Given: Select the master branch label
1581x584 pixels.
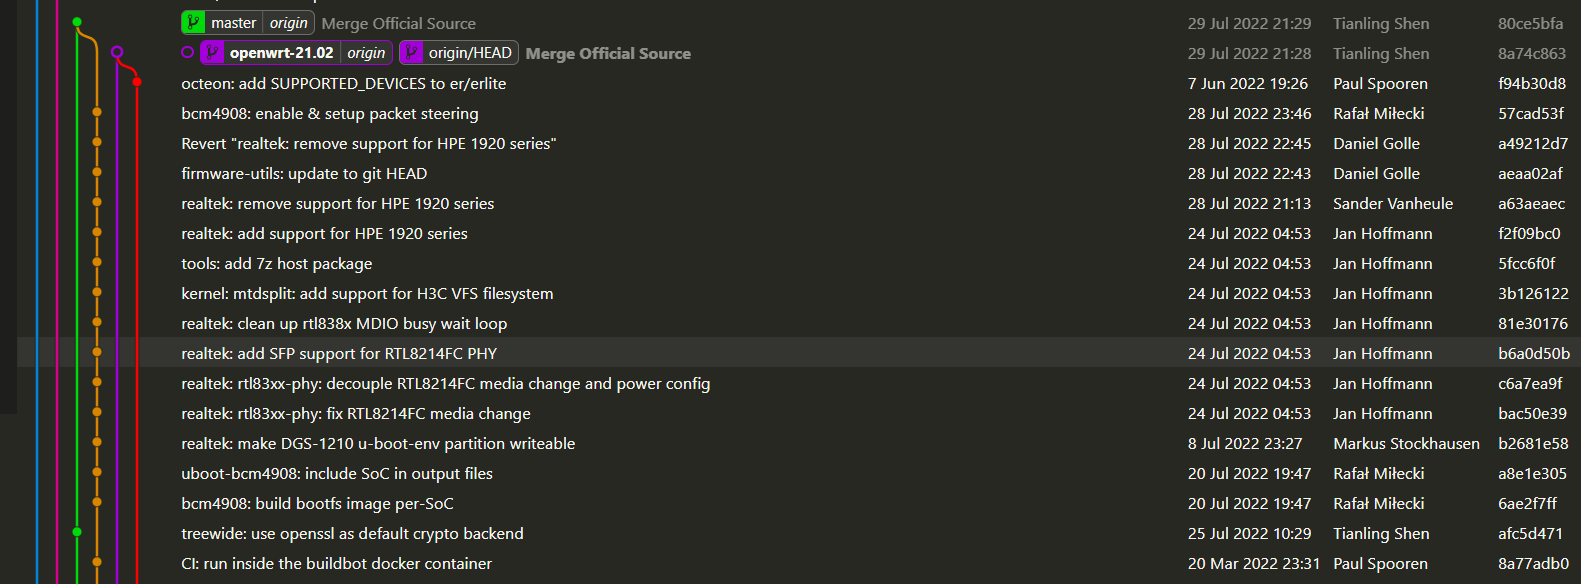Looking at the screenshot, I should [233, 23].
